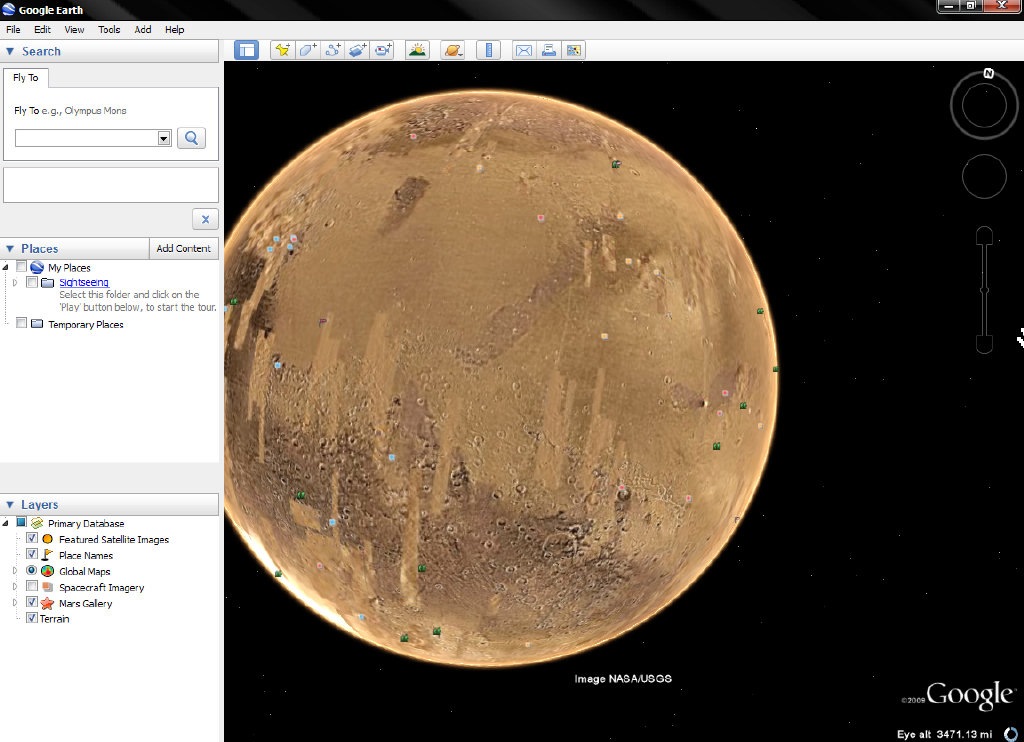
Task: Toggle the sidebar panel button in toolbar
Action: coord(246,50)
